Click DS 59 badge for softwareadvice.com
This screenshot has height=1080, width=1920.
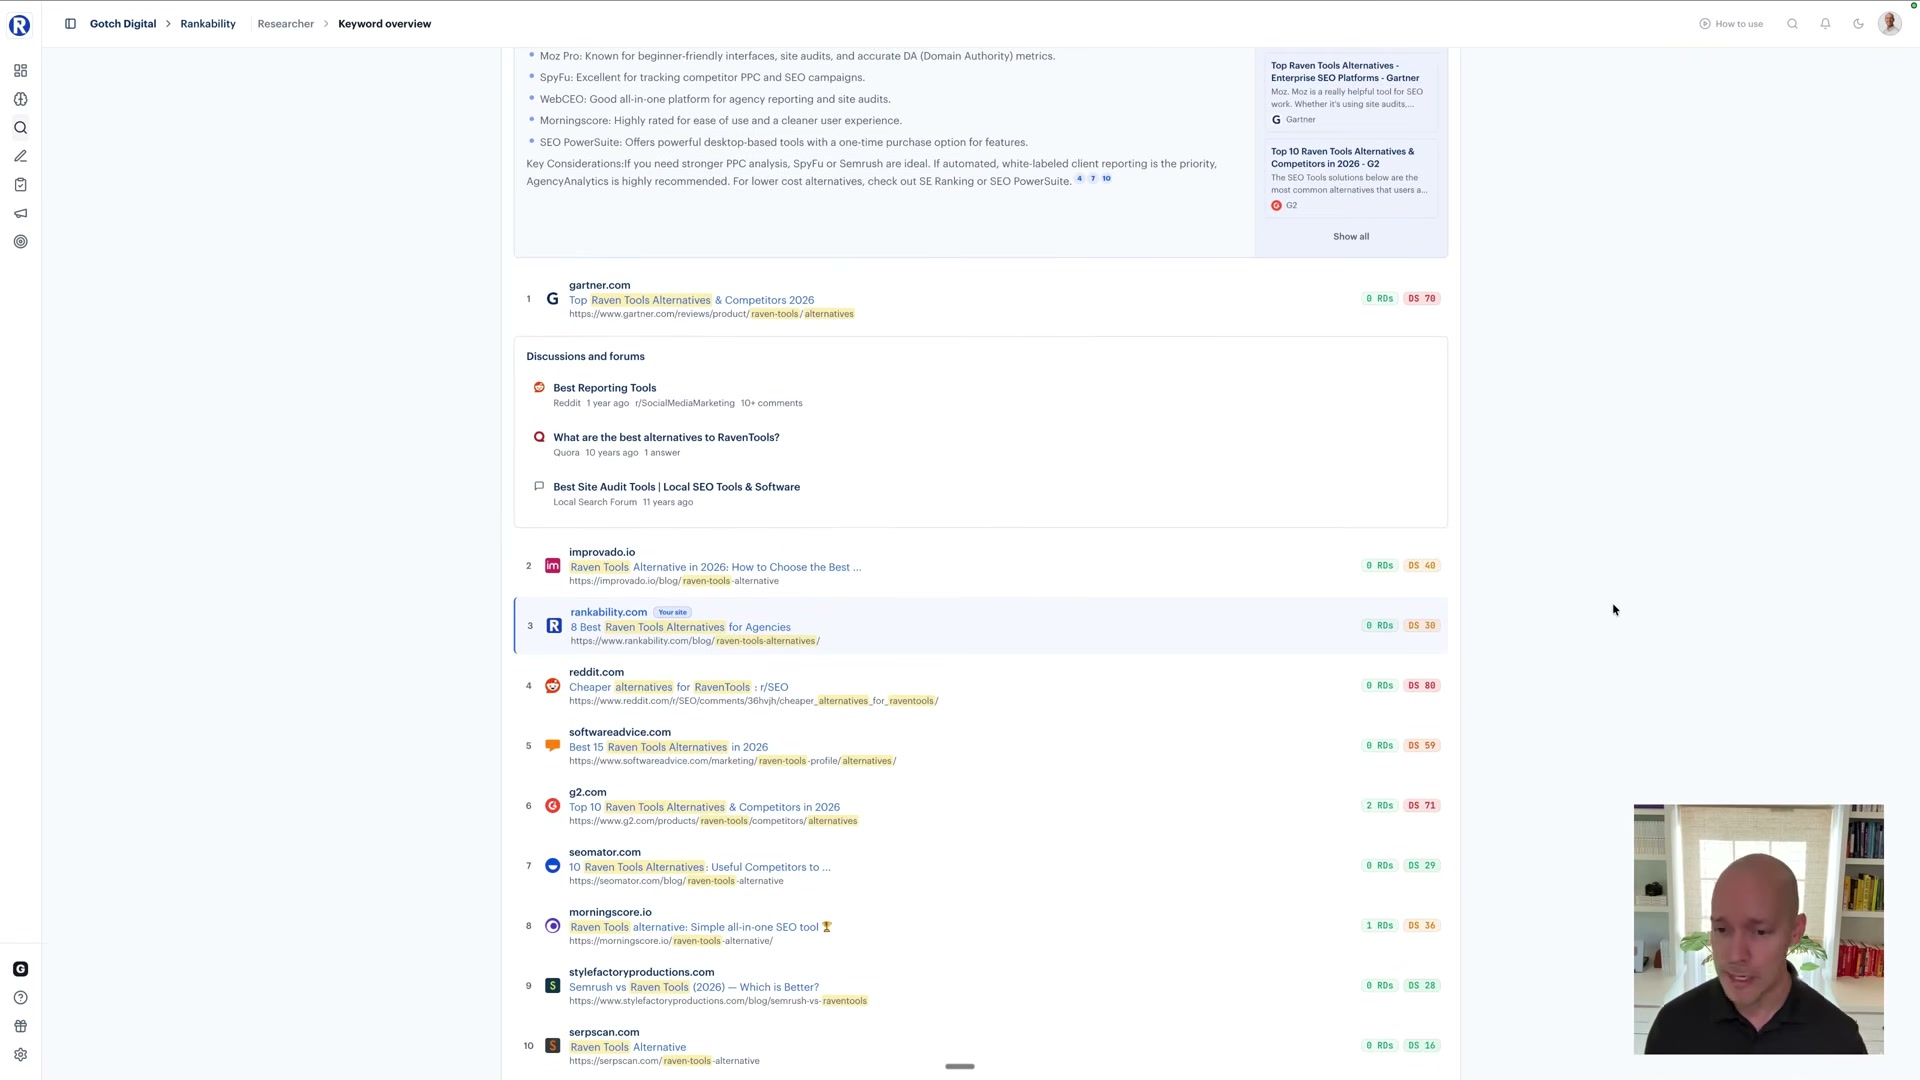coord(1422,746)
